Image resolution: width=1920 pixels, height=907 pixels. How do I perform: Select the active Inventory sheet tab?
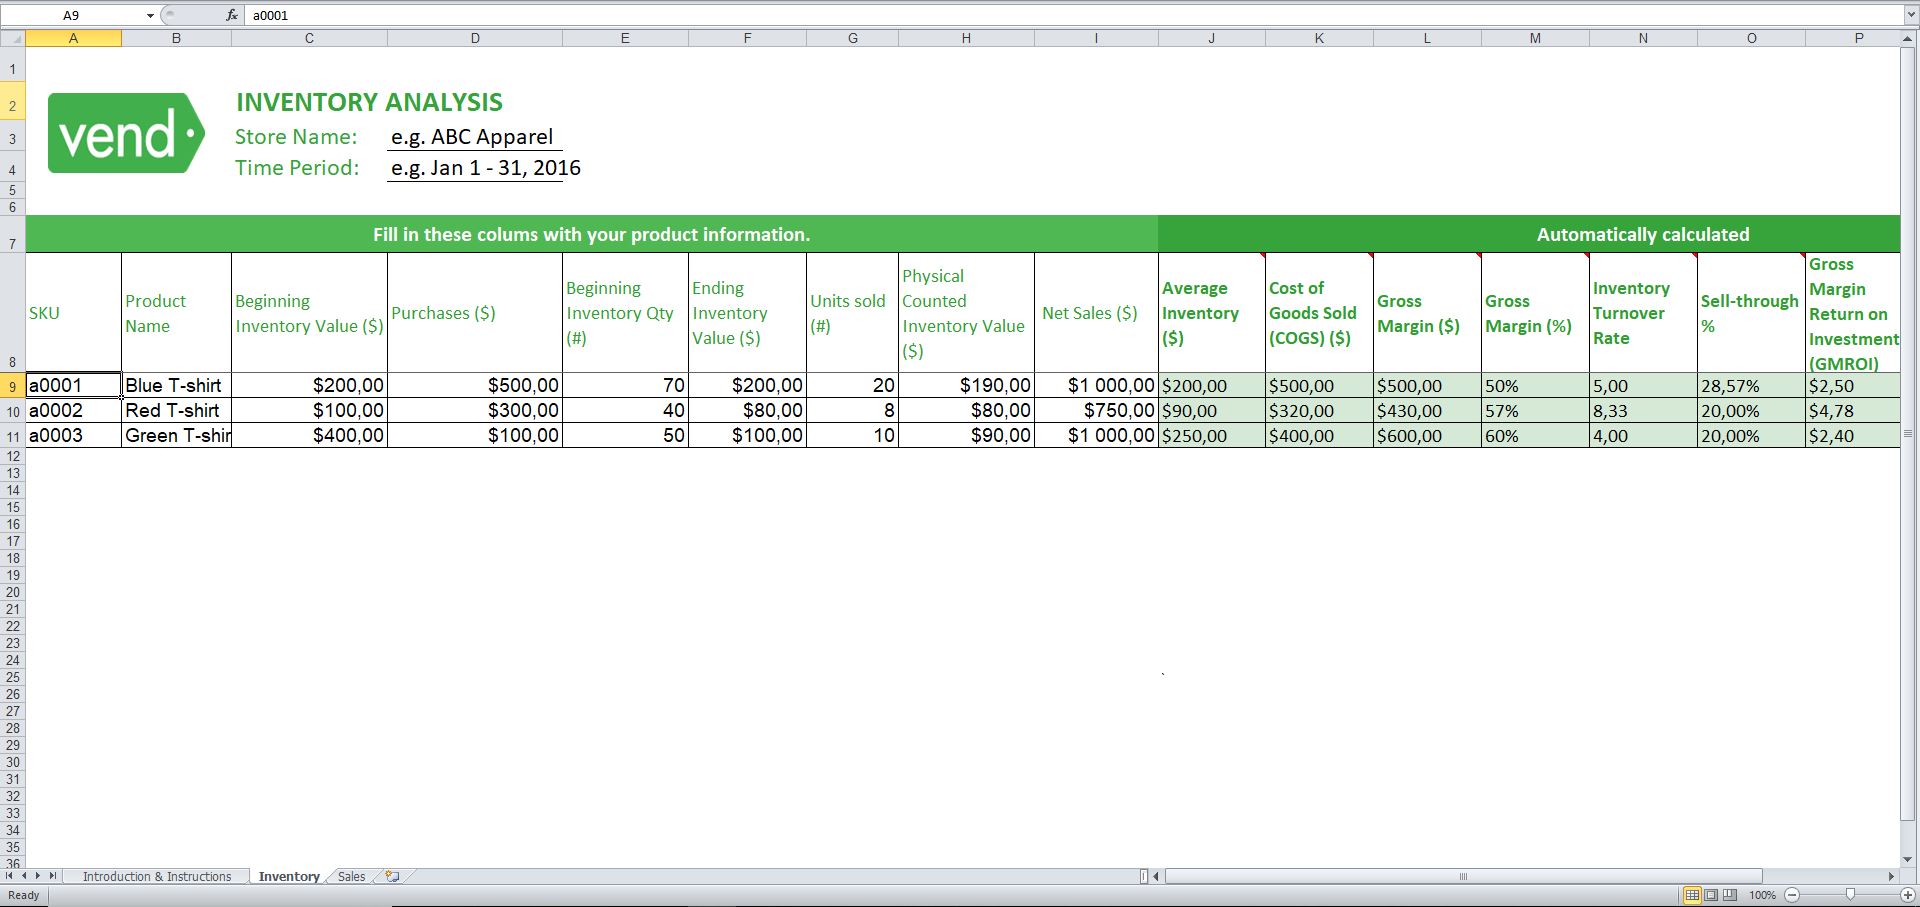289,877
